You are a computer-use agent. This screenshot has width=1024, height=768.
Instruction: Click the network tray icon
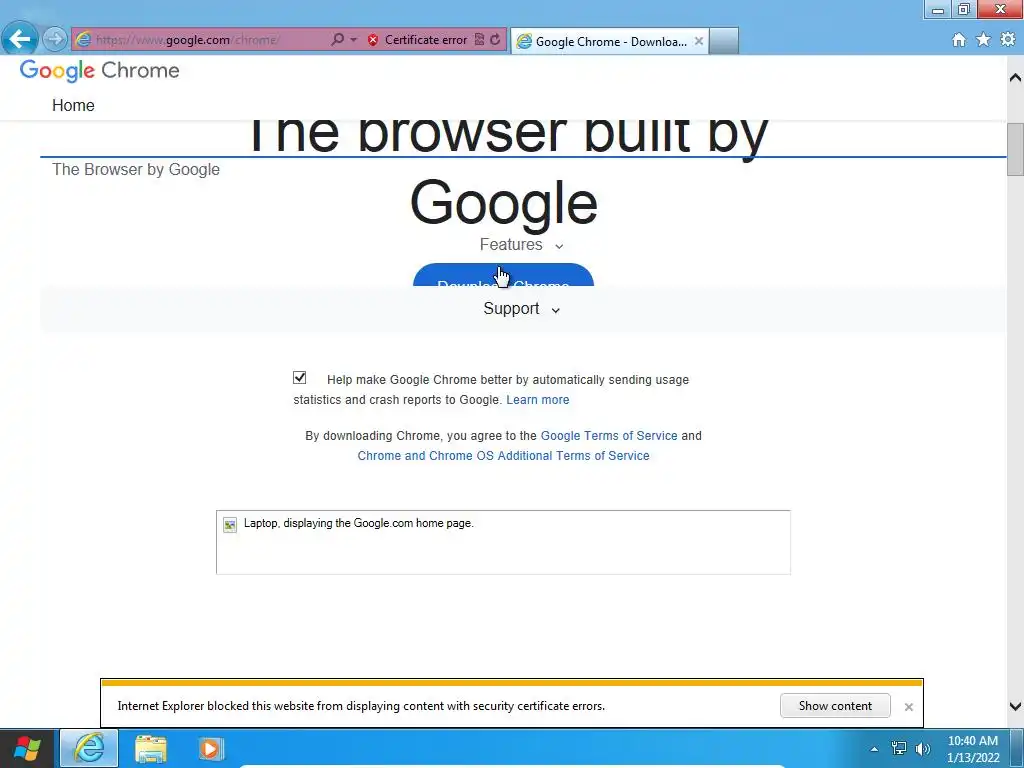coord(899,748)
